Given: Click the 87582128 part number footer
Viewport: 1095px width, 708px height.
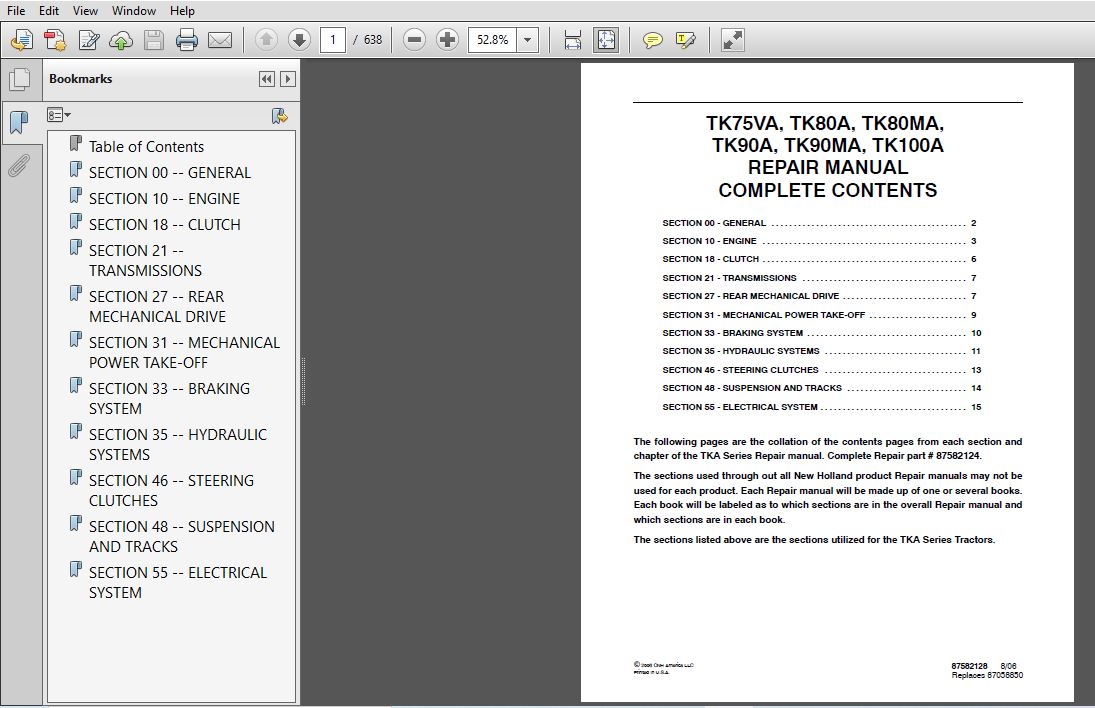Looking at the screenshot, I should pos(969,666).
